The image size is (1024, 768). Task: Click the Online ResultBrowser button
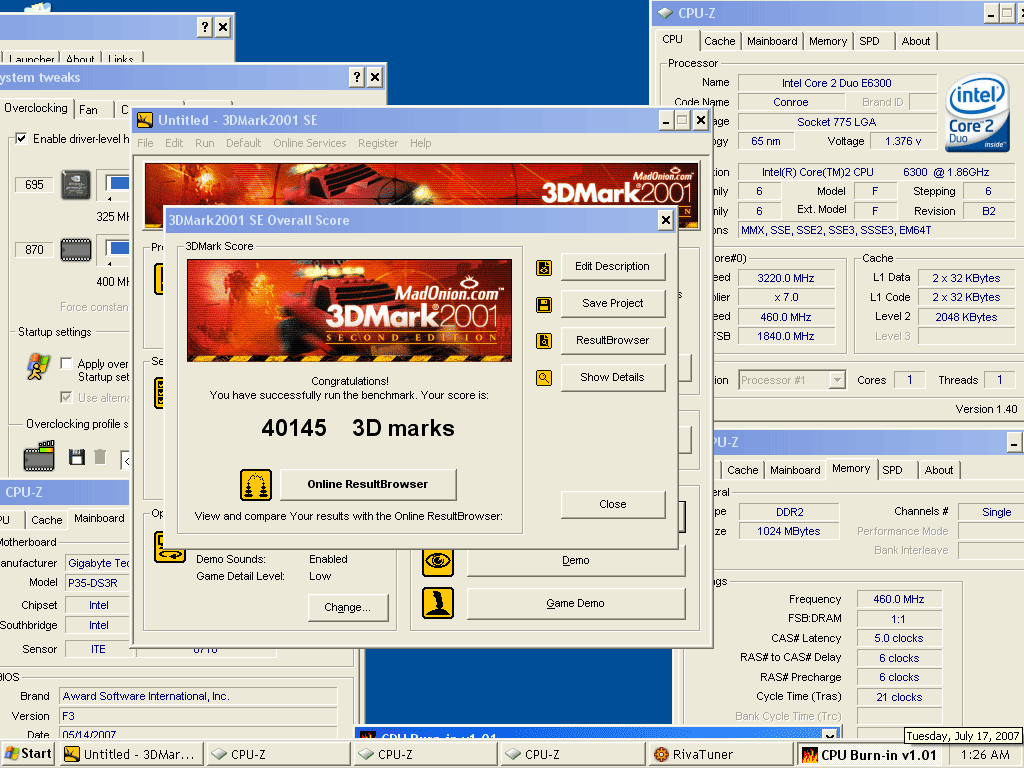[x=368, y=485]
